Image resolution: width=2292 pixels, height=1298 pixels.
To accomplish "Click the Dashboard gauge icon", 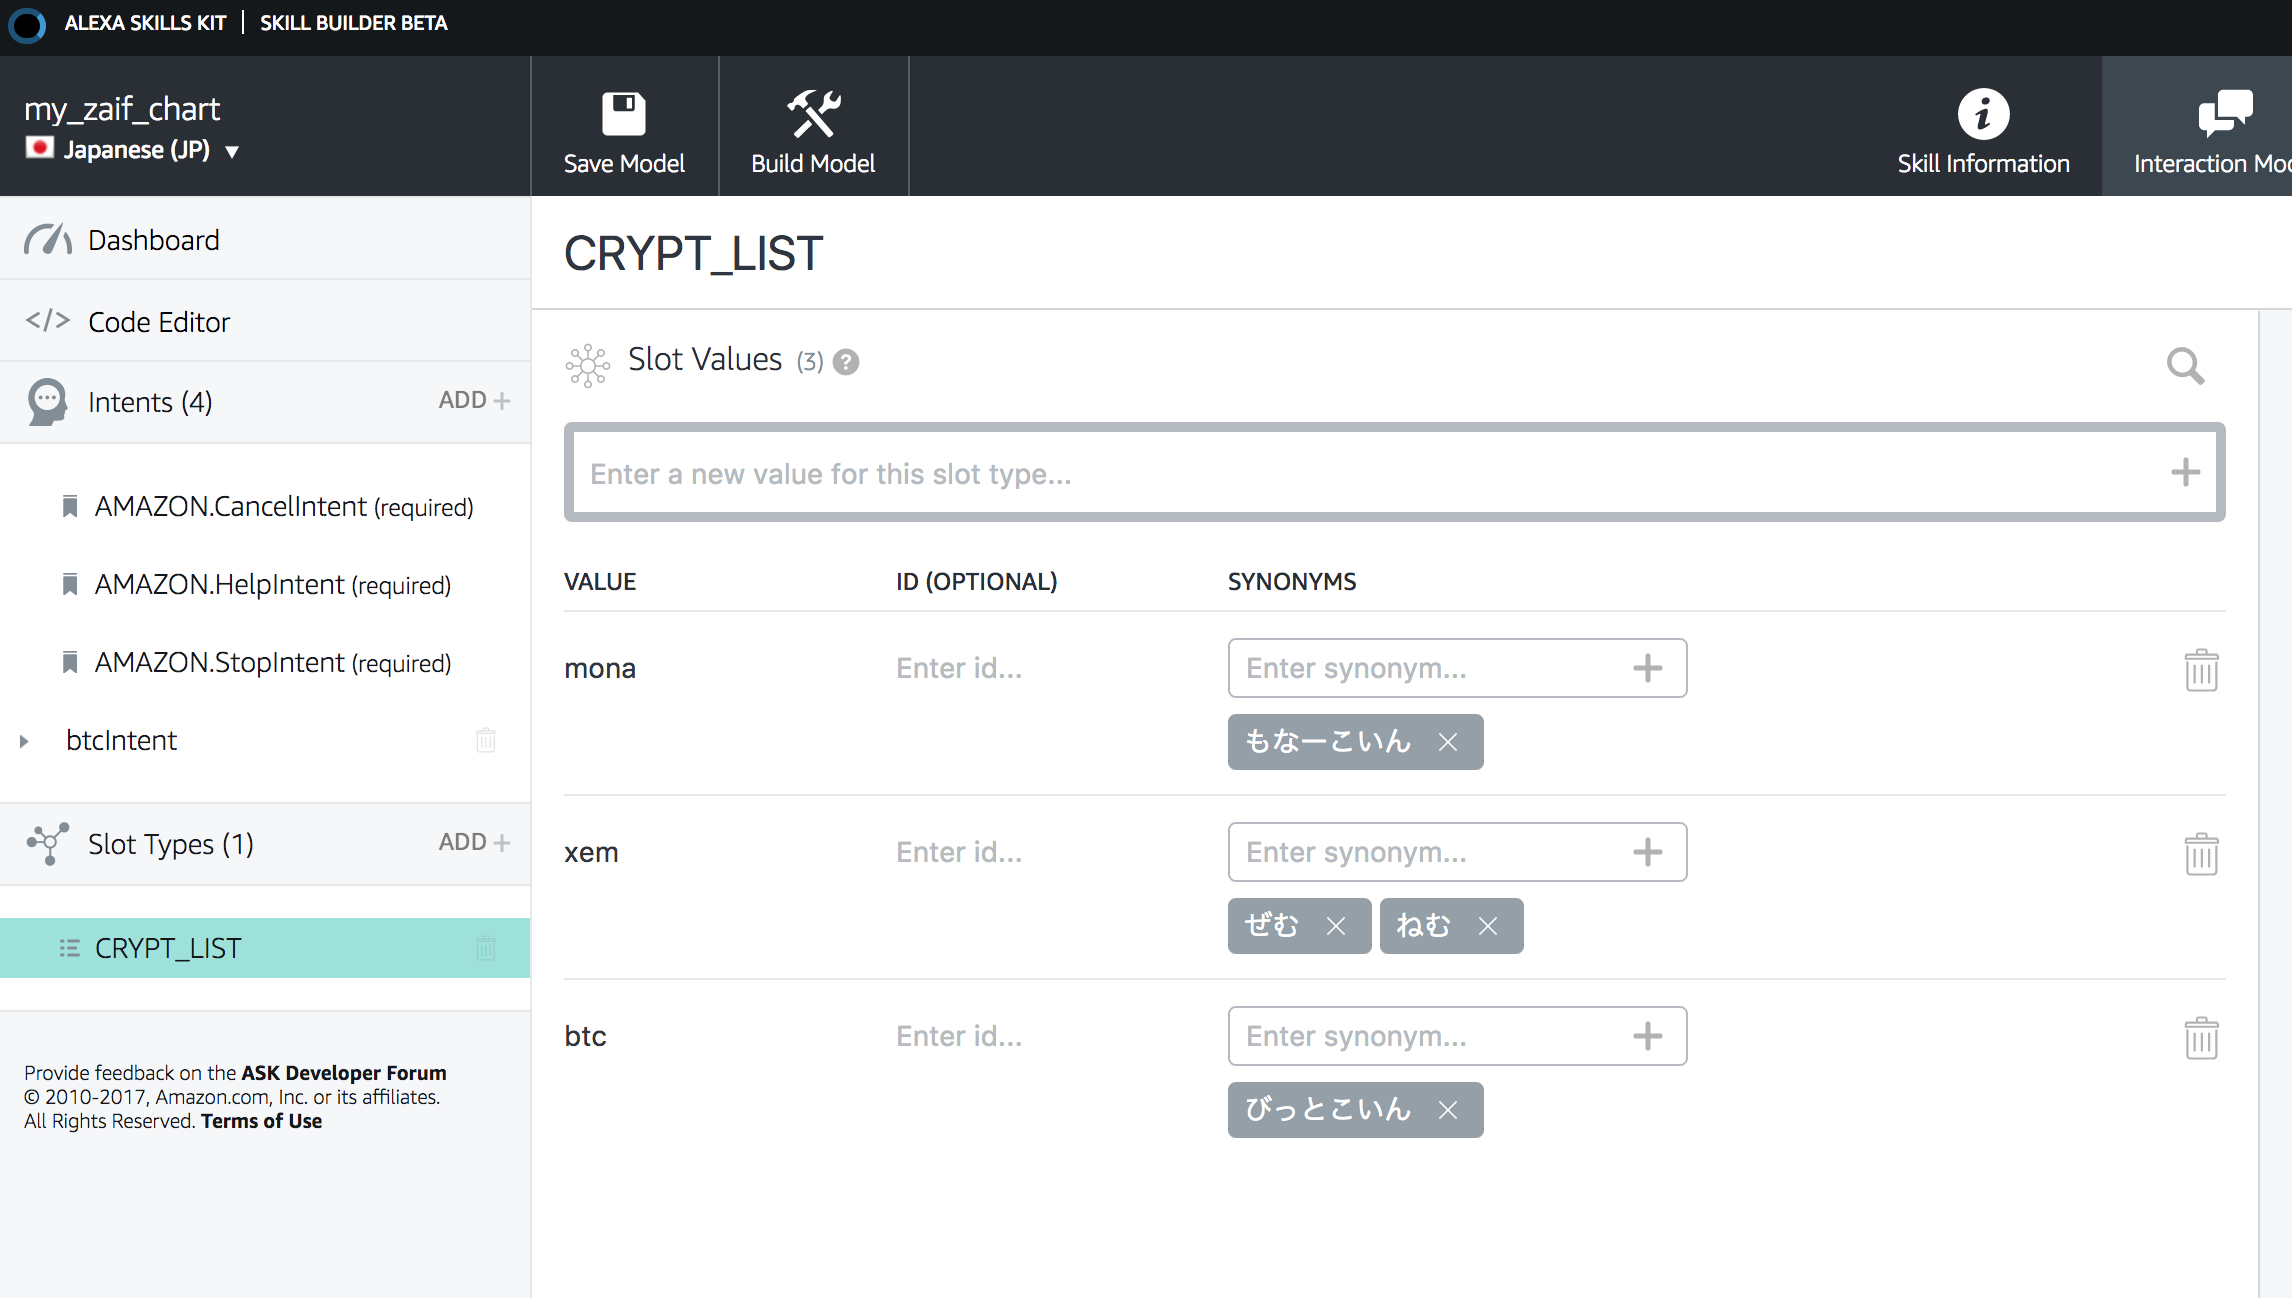I will (48, 240).
